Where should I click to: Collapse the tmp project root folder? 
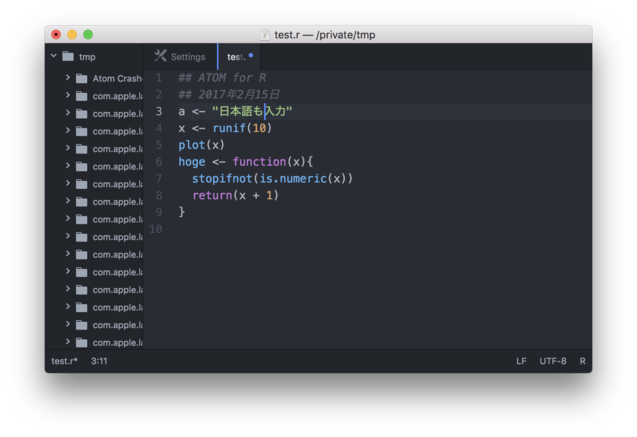(54, 57)
